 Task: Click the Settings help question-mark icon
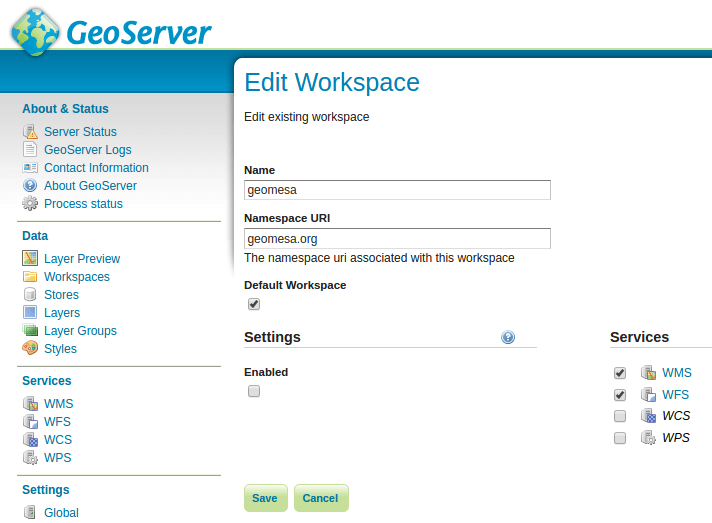point(508,338)
